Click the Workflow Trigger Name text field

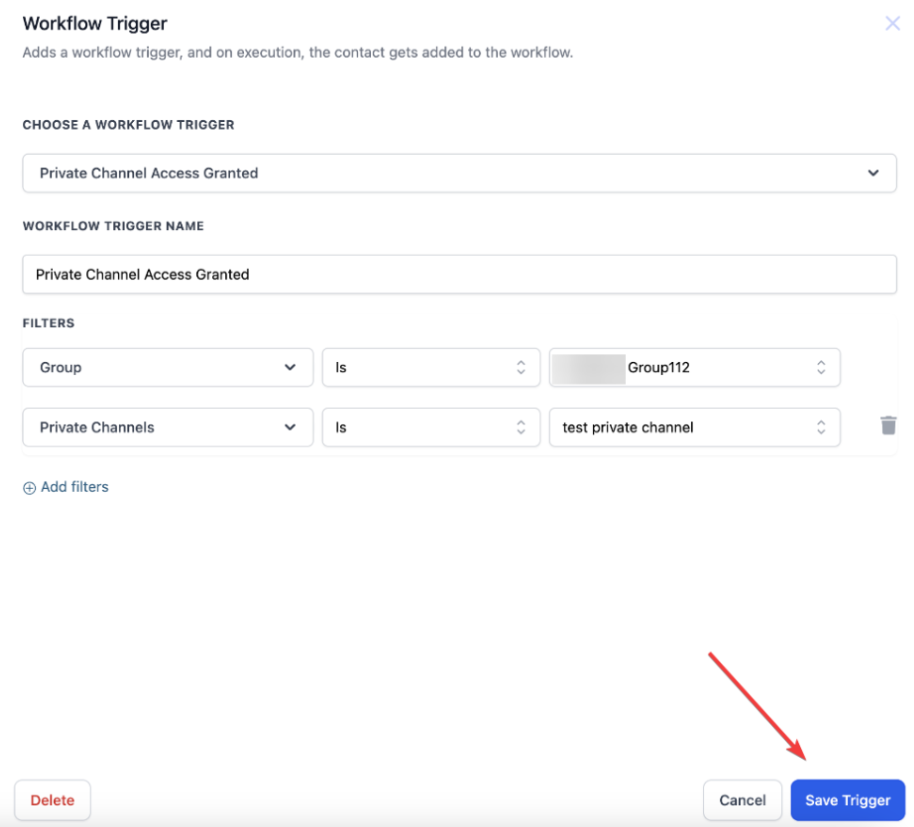[x=458, y=274]
